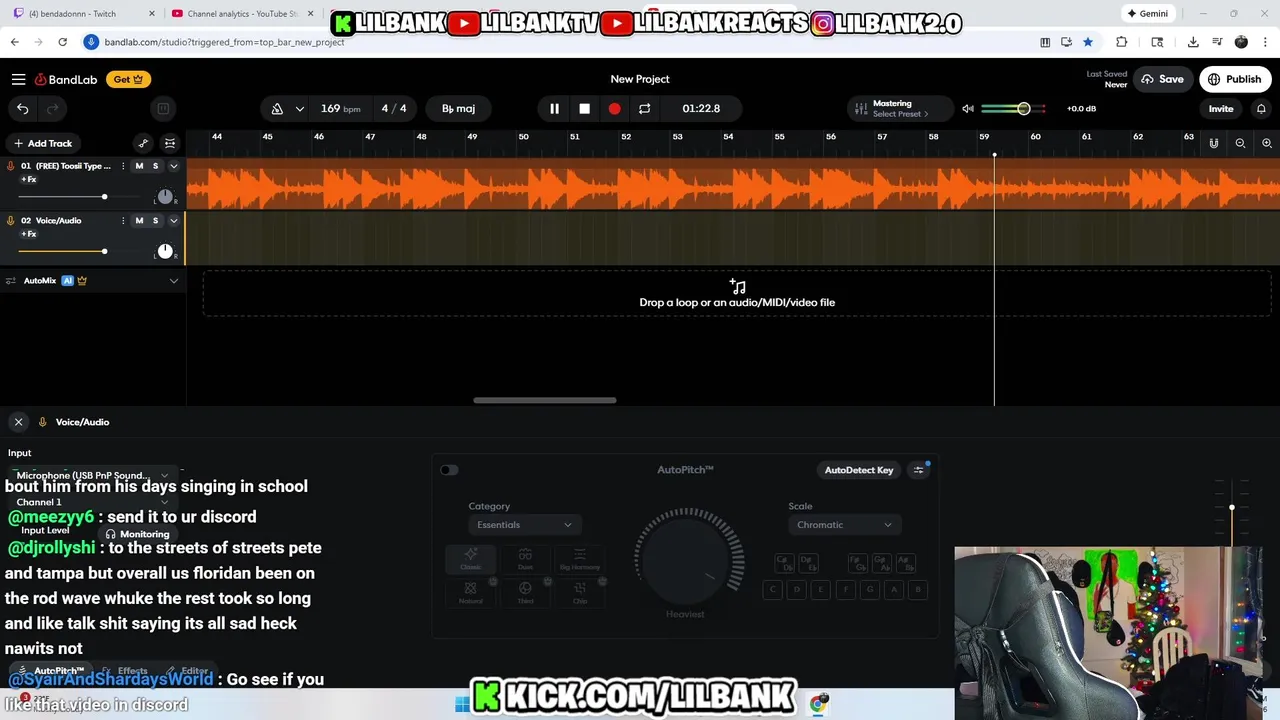1280x720 pixels.
Task: Save the project
Action: click(x=1162, y=79)
